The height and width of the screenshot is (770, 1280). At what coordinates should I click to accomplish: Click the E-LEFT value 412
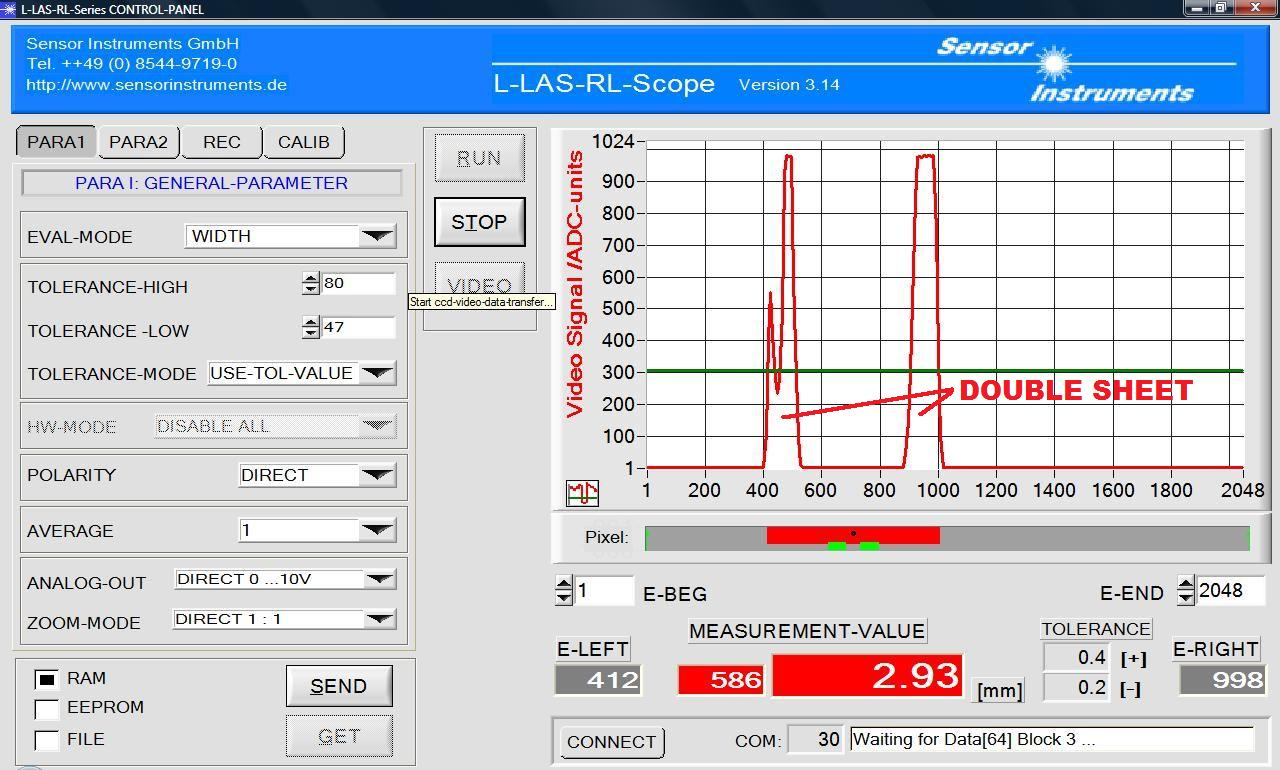click(x=598, y=680)
